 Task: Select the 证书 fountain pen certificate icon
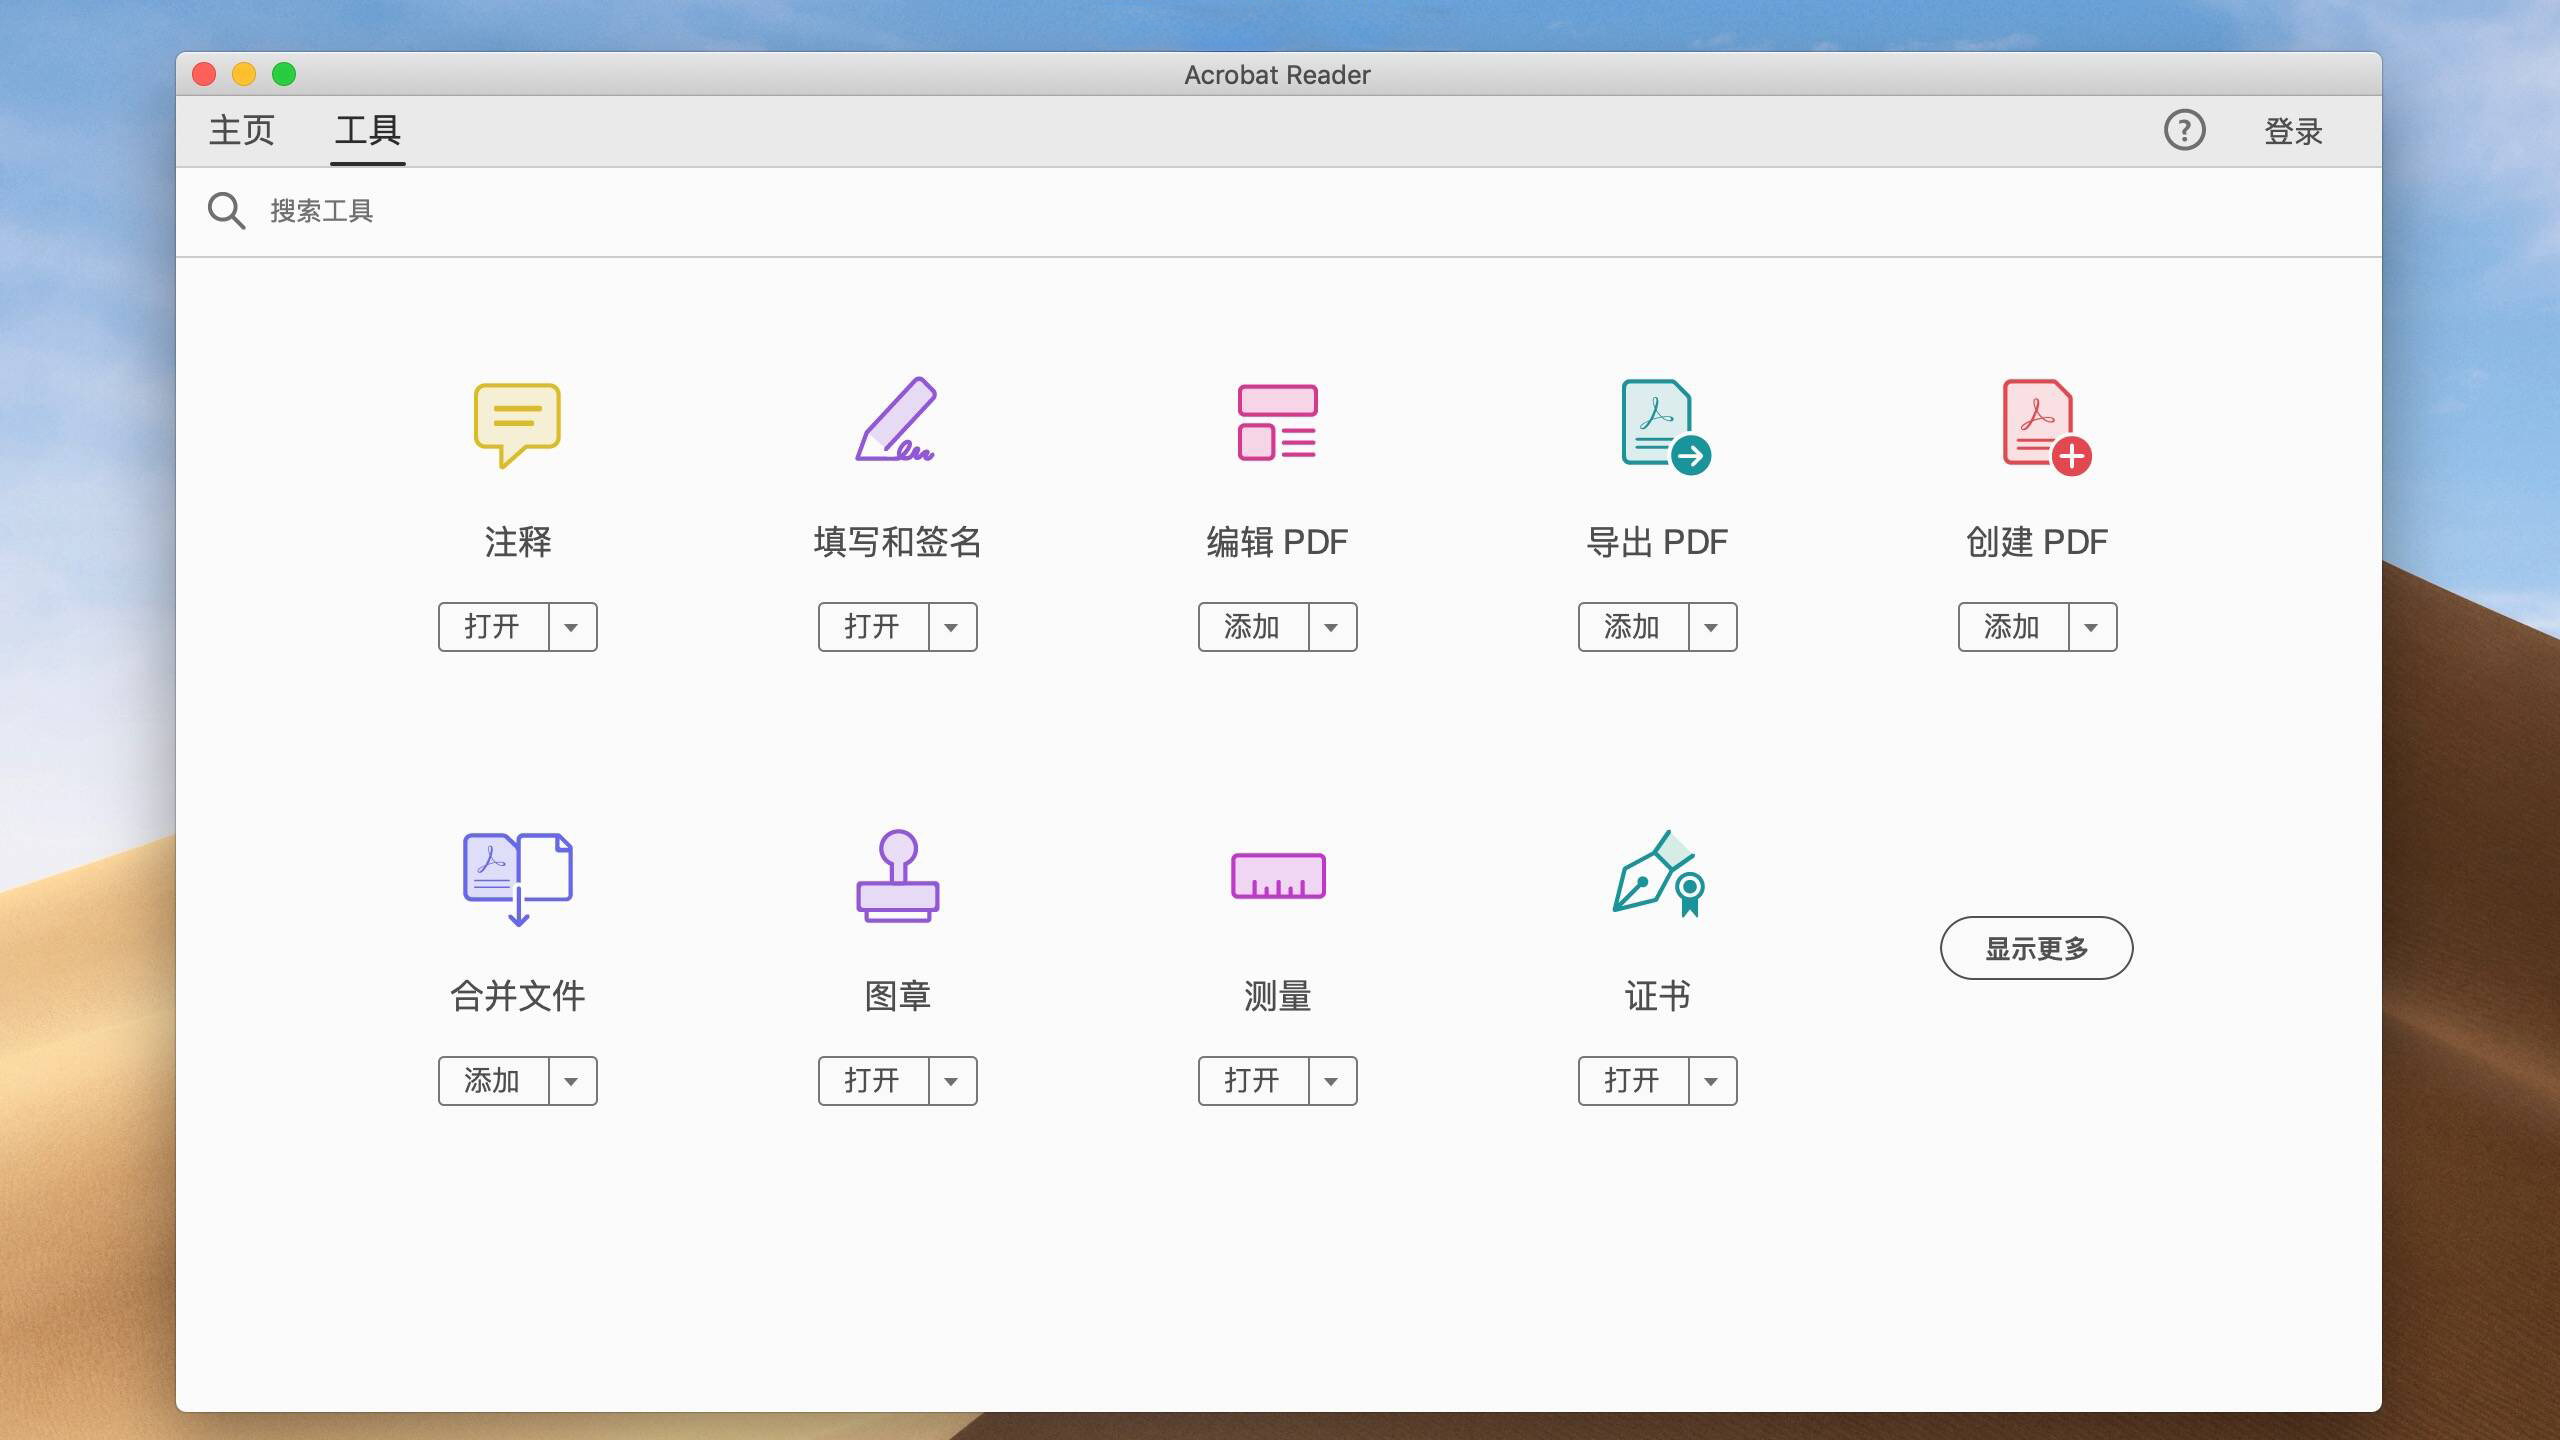[1658, 874]
